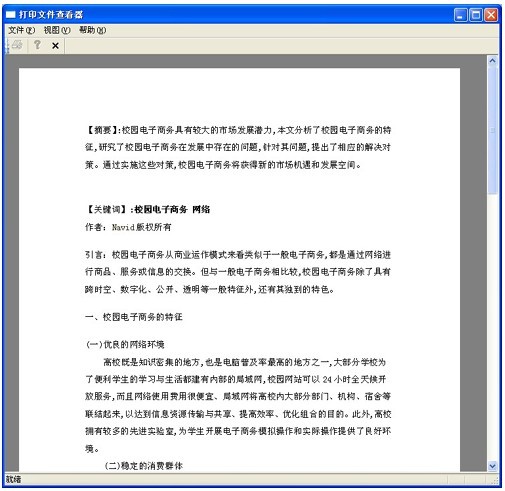Maximize the 打印文件查看器 window
The width and height of the screenshot is (505, 491).
(476, 15)
